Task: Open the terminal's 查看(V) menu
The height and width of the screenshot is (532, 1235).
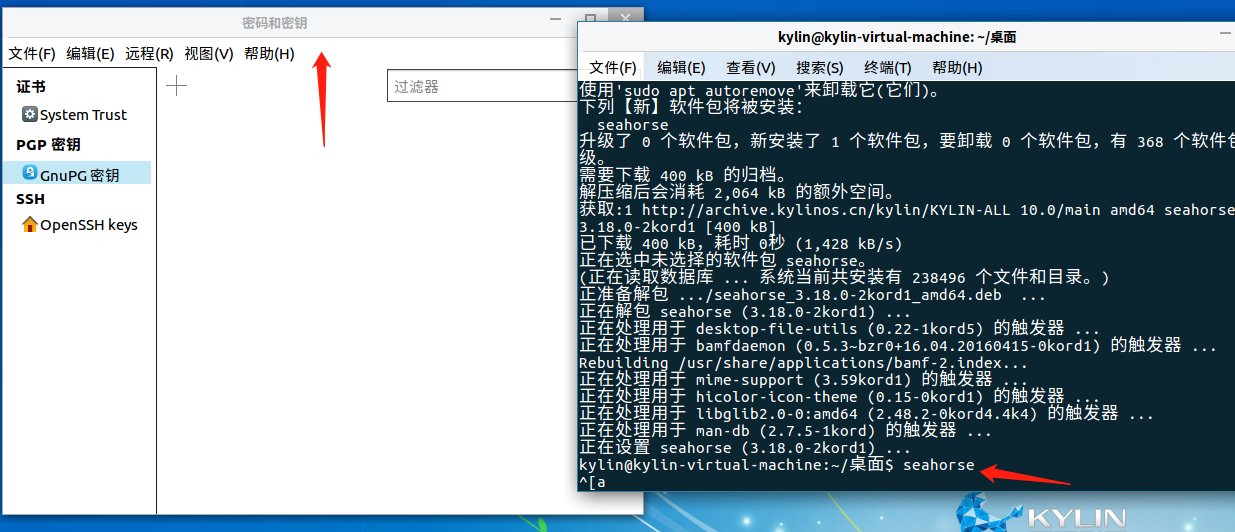Action: click(x=750, y=68)
